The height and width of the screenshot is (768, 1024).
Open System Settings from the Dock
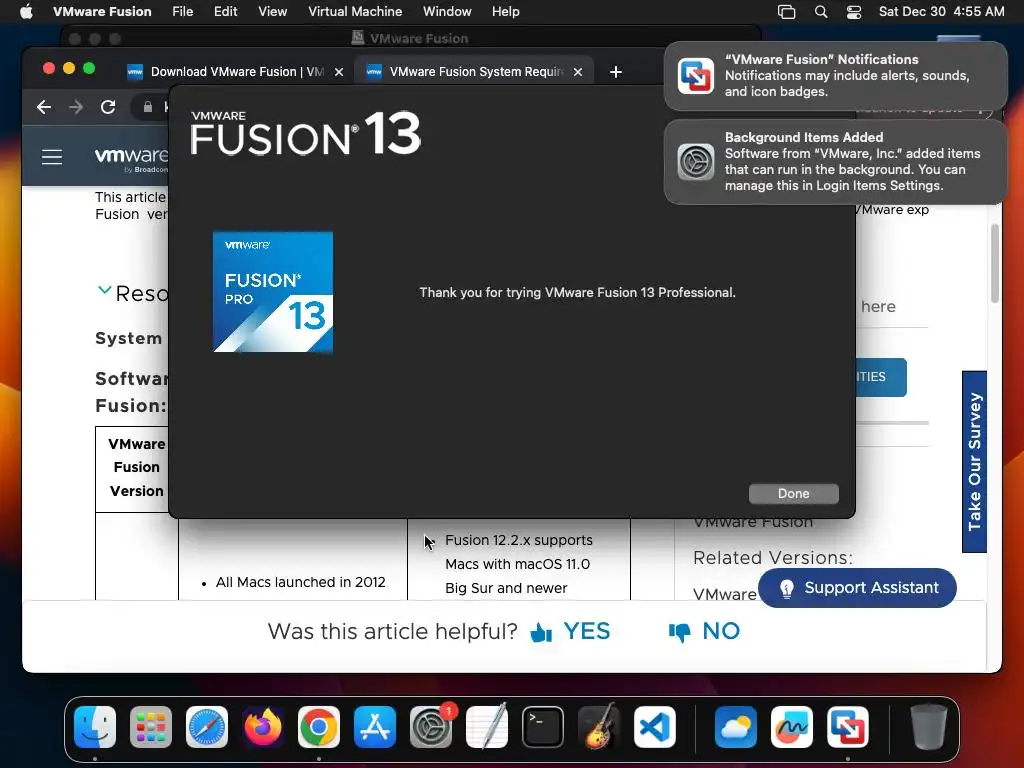pyautogui.click(x=431, y=727)
